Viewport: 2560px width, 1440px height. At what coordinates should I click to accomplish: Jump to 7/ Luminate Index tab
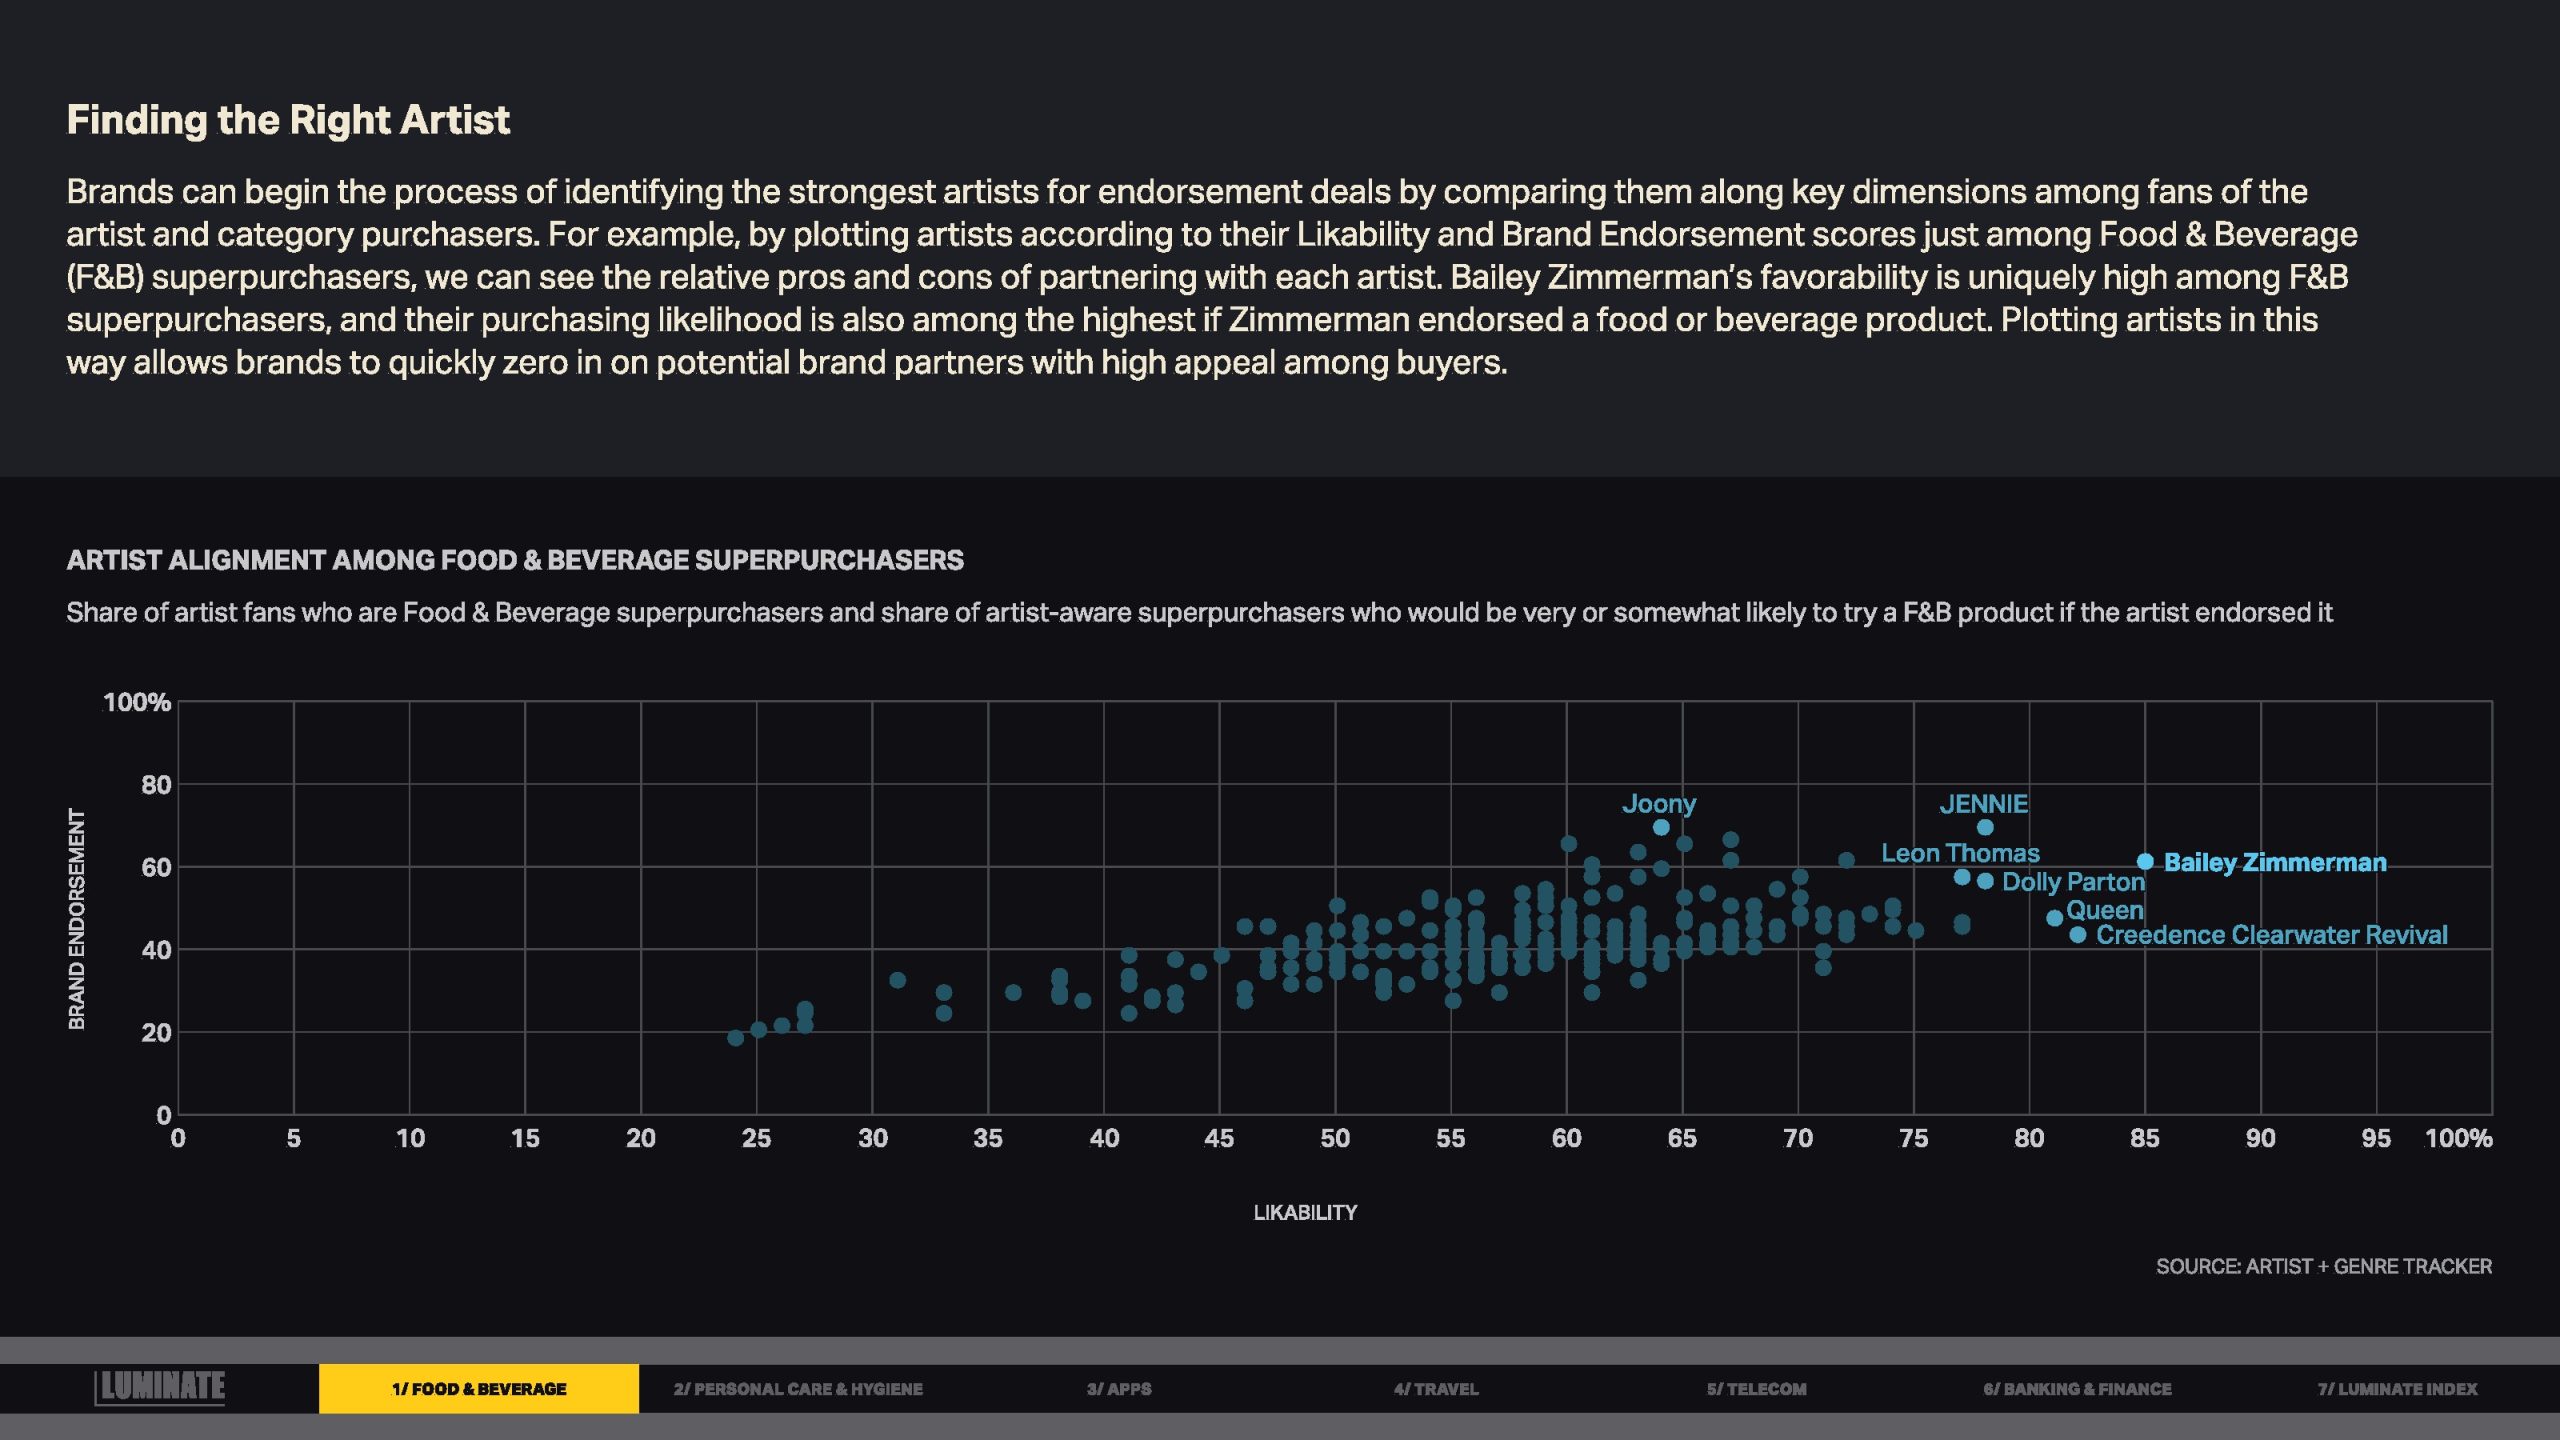coord(2398,1389)
